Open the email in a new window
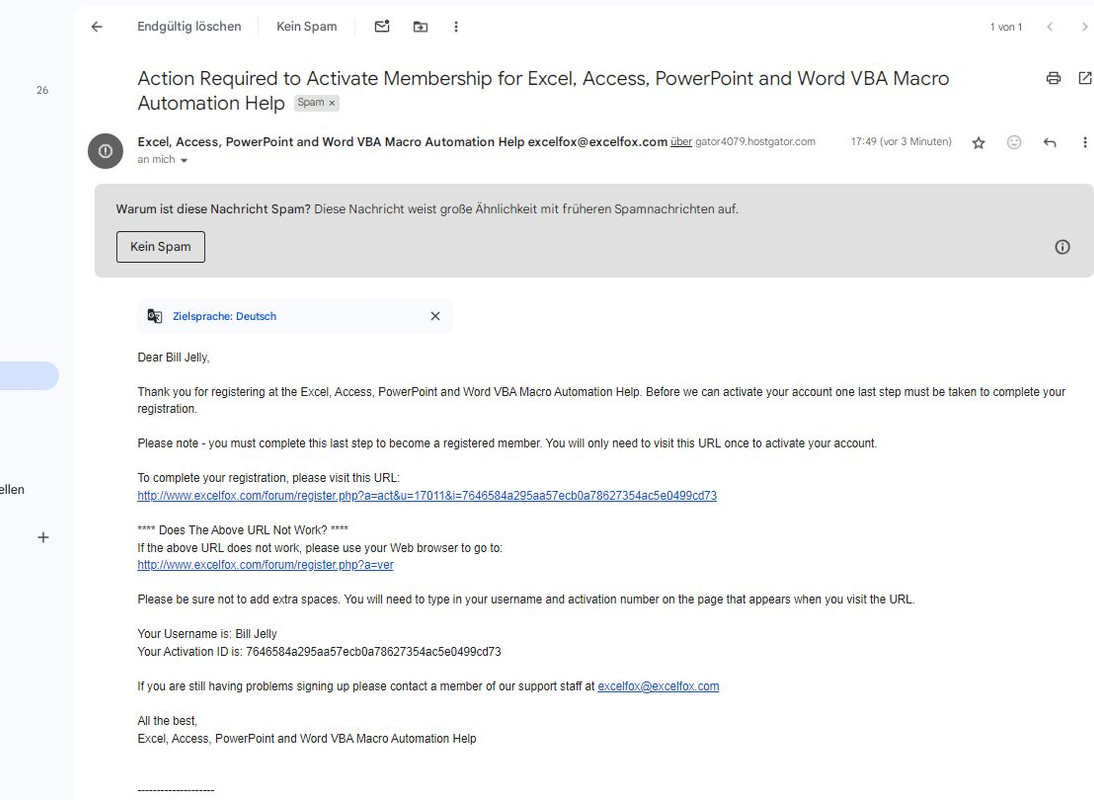 1085,78
